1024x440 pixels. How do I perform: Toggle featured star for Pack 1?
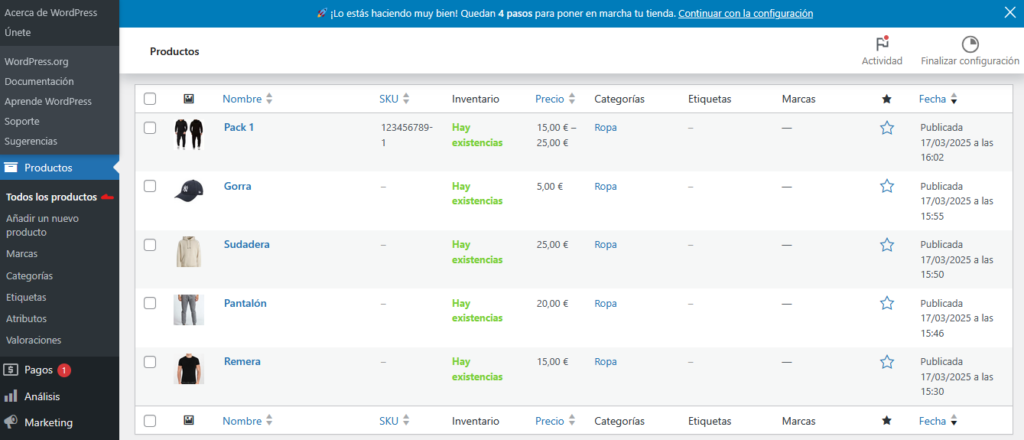click(x=886, y=128)
